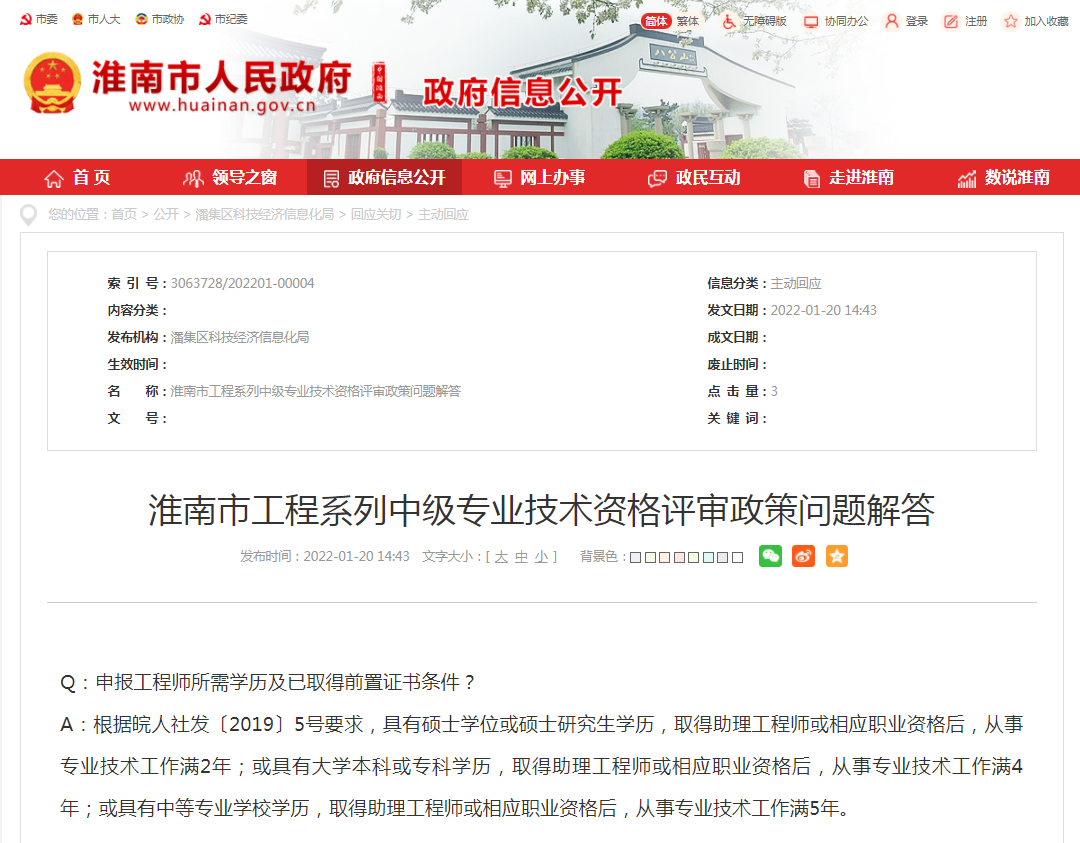1080x843 pixels.
Task: Click the home icon beside 首页 navigation
Action: (53, 177)
